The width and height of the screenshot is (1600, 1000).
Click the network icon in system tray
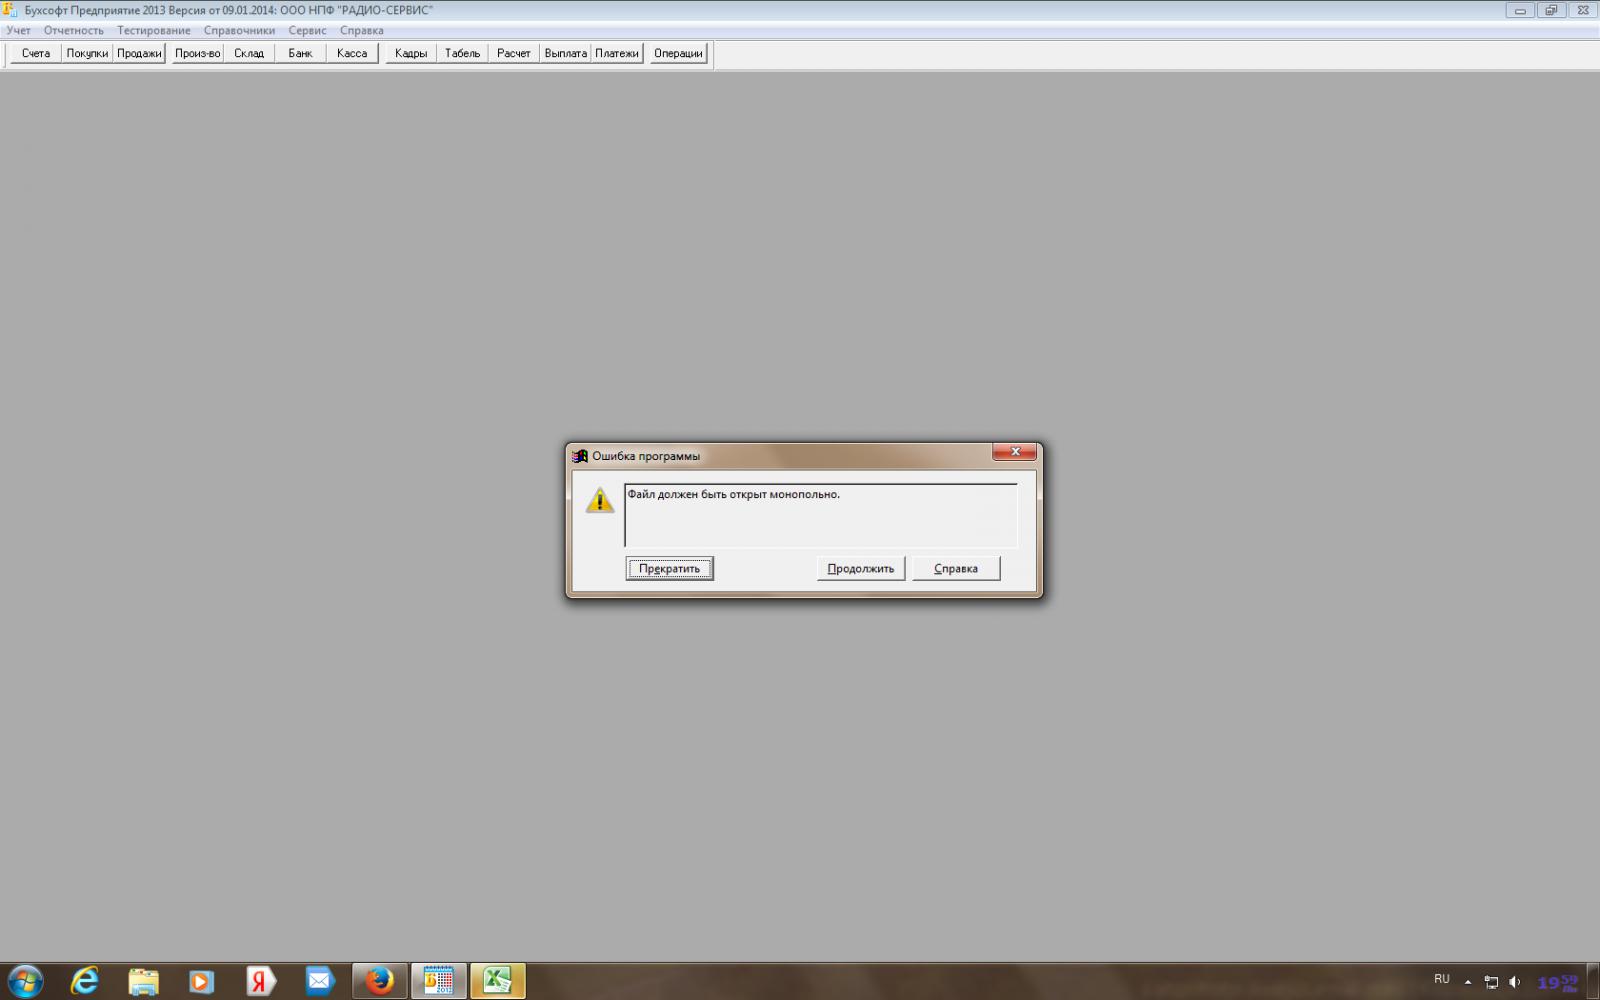(1491, 982)
